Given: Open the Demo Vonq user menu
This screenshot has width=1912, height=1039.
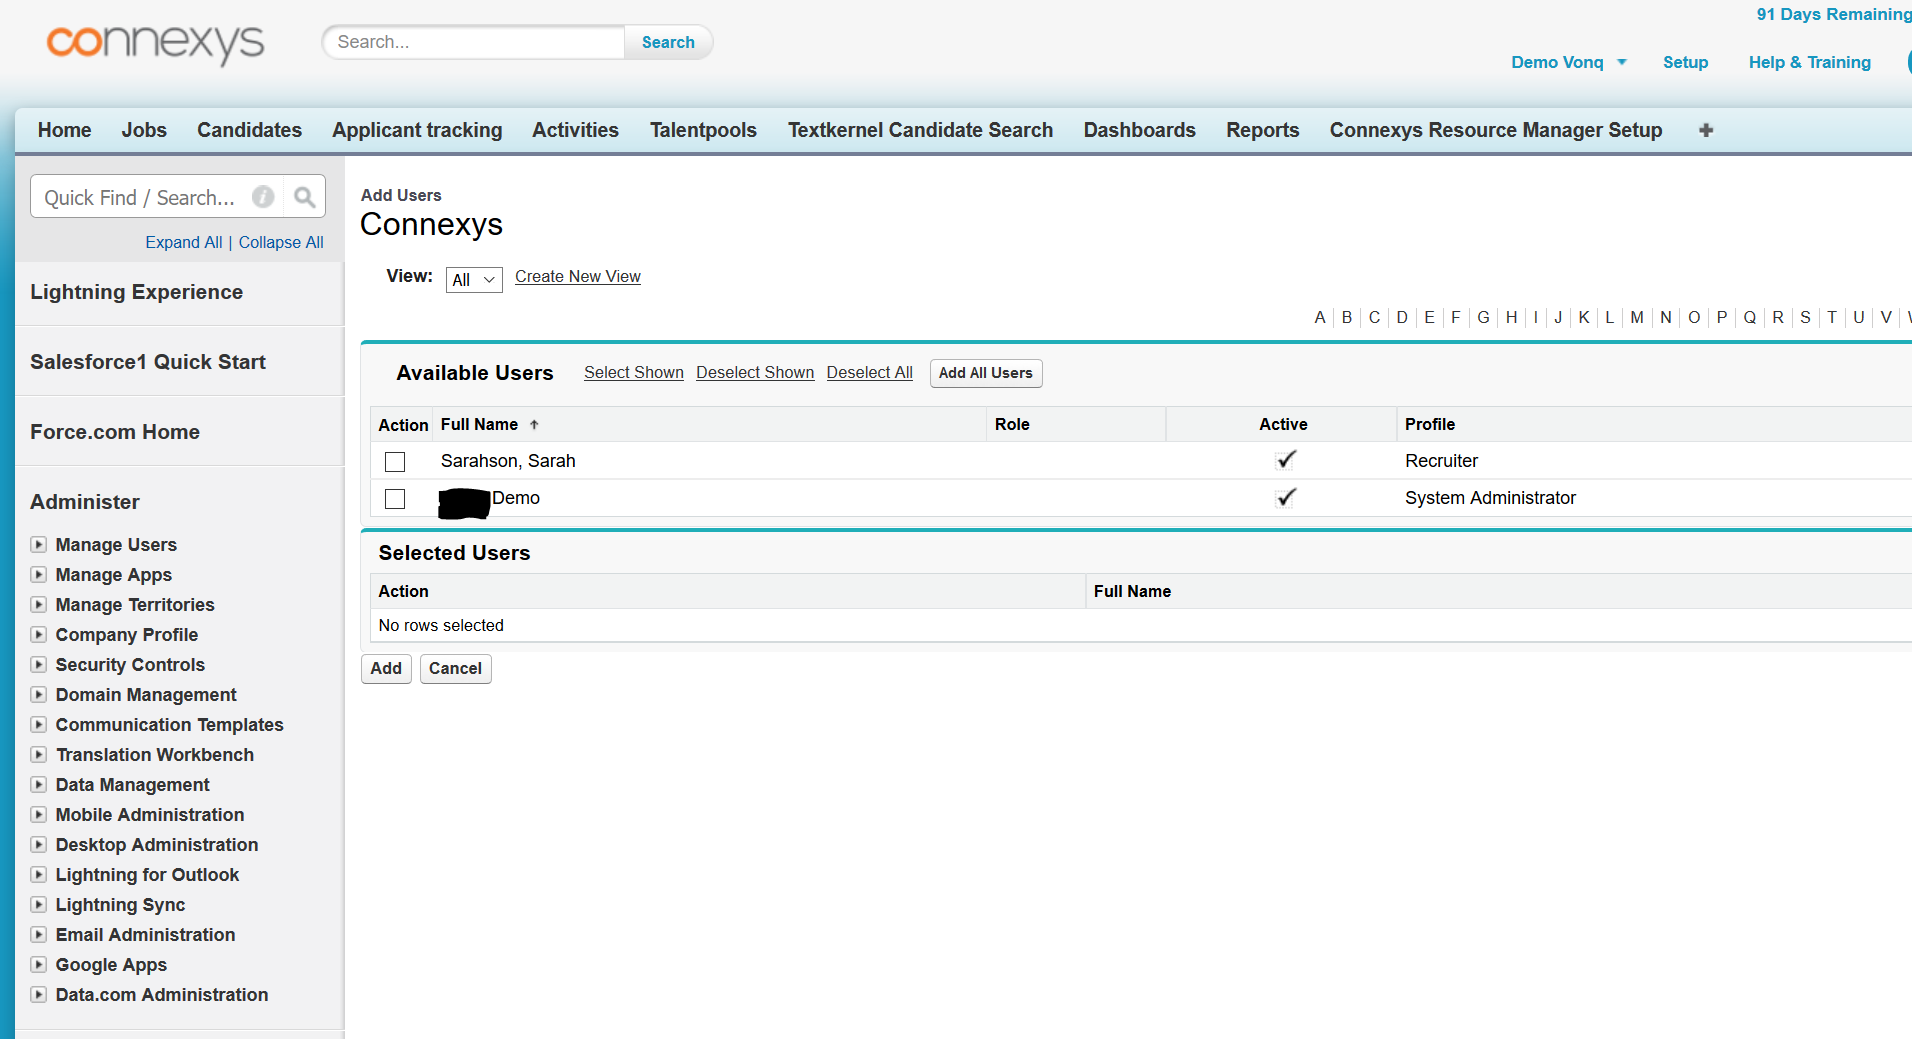Looking at the screenshot, I should tap(1568, 62).
